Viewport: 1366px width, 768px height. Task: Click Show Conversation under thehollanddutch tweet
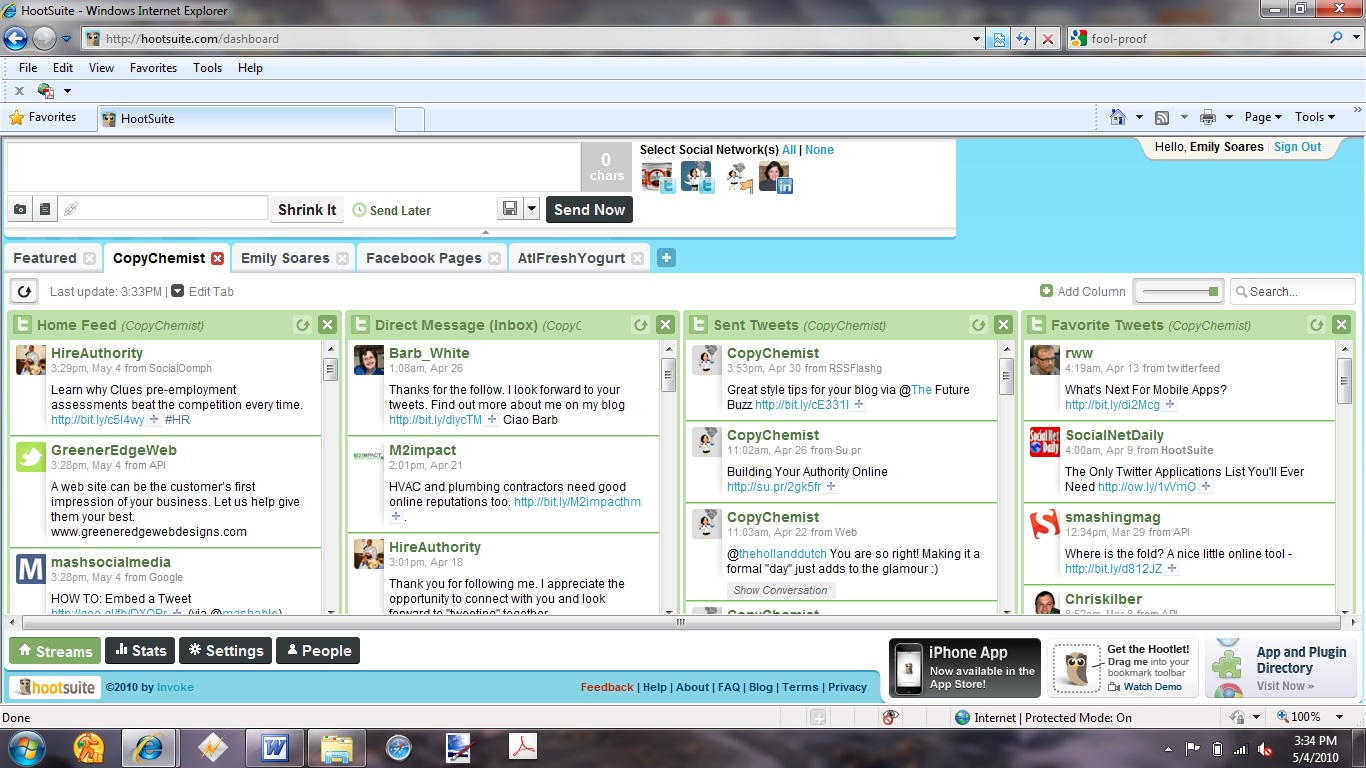(780, 590)
